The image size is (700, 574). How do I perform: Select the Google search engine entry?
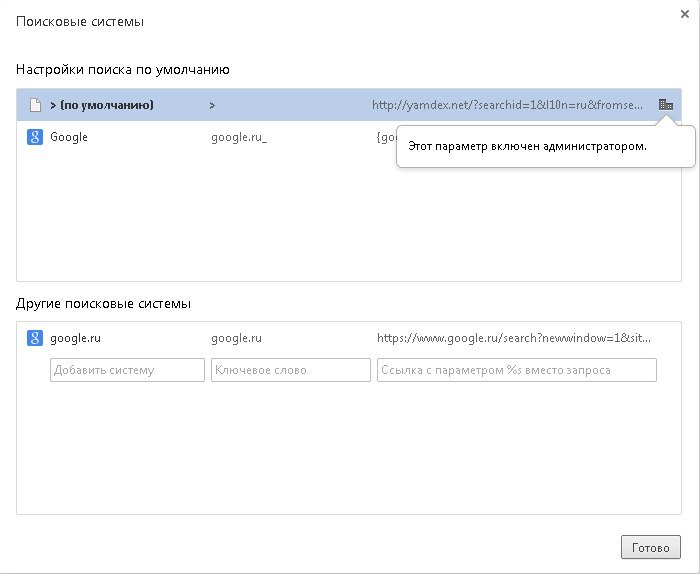click(x=69, y=137)
